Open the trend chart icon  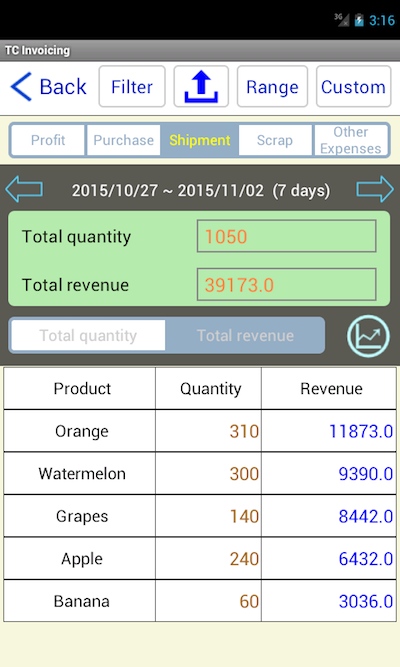[368, 336]
